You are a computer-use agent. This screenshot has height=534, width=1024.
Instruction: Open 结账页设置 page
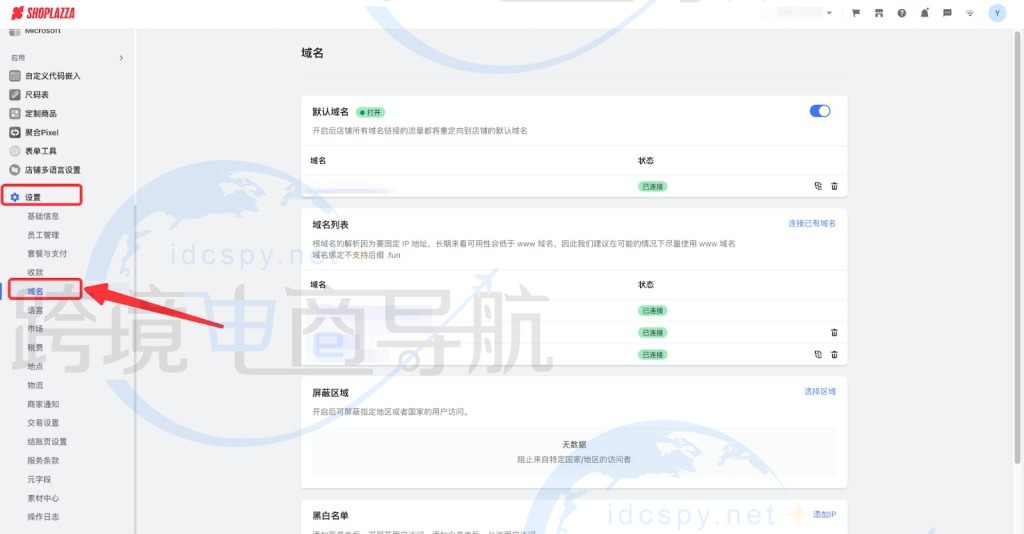[x=47, y=441]
